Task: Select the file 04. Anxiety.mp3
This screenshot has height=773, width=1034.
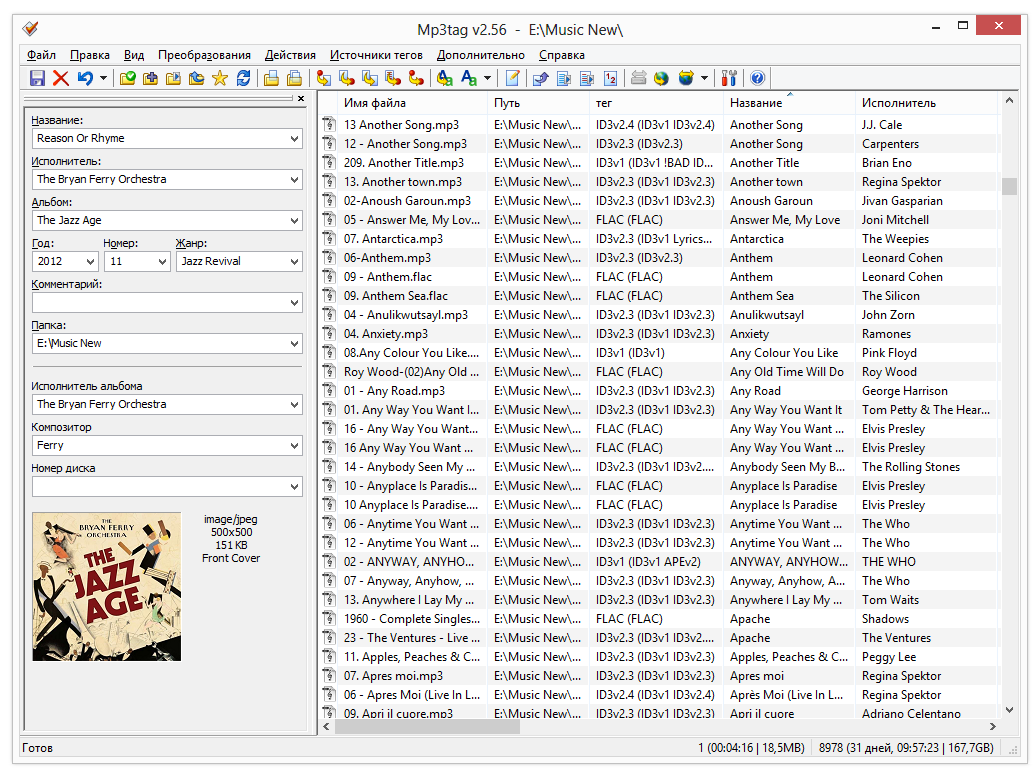Action: [x=385, y=334]
